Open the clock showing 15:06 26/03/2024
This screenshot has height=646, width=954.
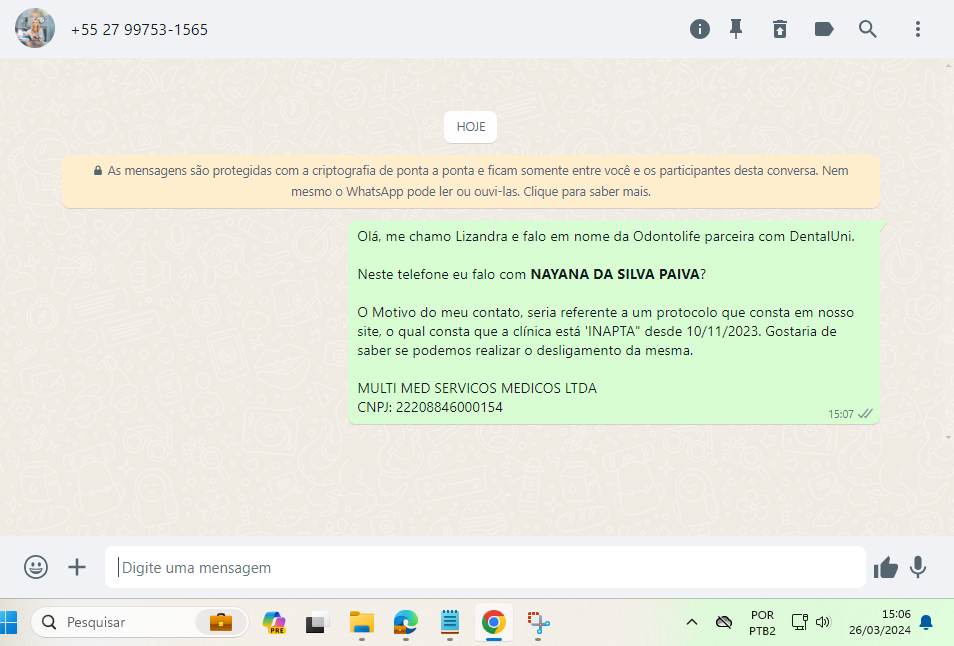(x=880, y=622)
